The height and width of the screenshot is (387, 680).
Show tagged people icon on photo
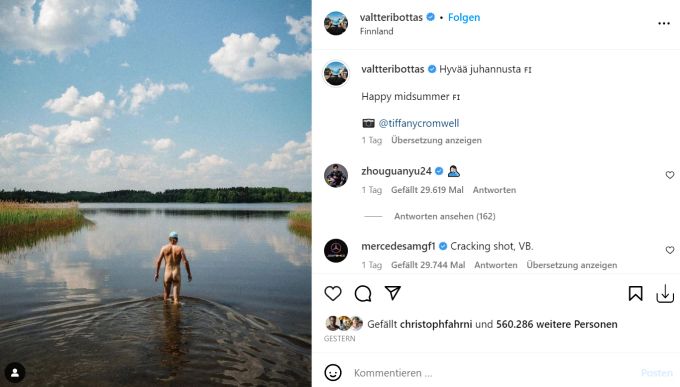click(x=15, y=373)
